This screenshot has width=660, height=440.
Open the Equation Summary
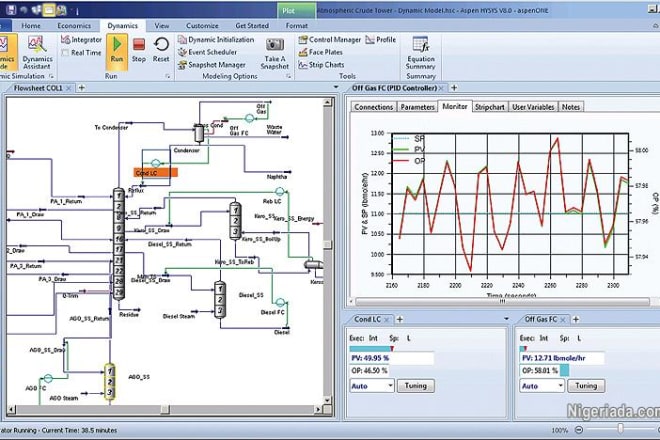(421, 52)
